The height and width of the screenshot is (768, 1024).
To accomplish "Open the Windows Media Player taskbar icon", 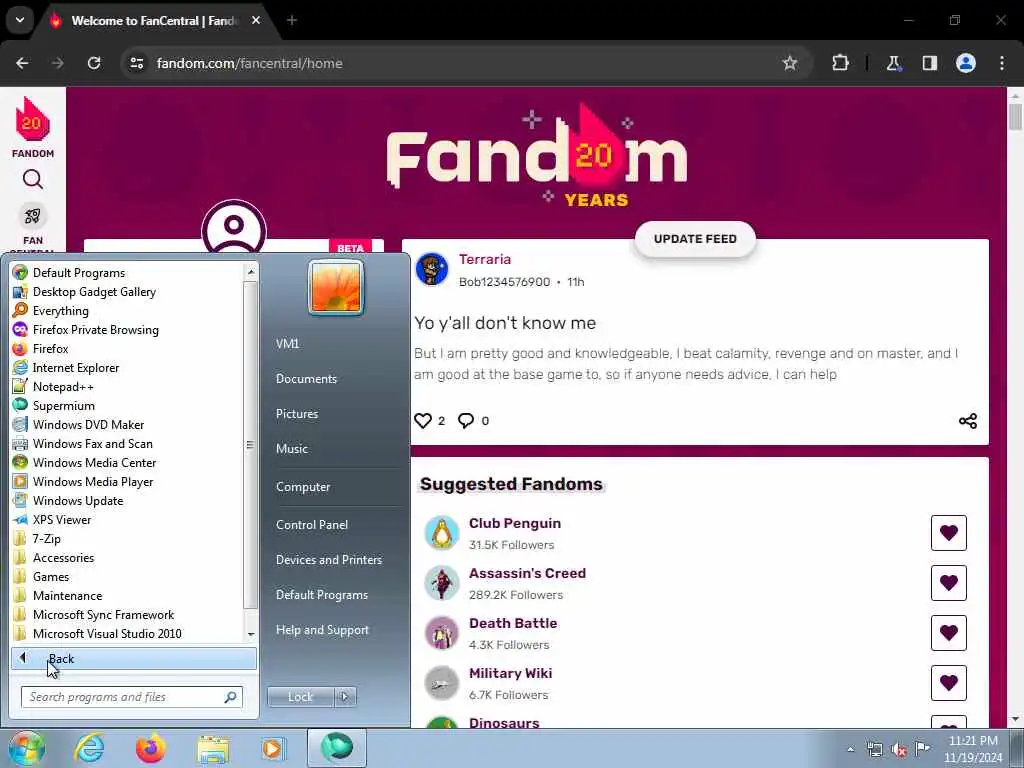I will 273,748.
